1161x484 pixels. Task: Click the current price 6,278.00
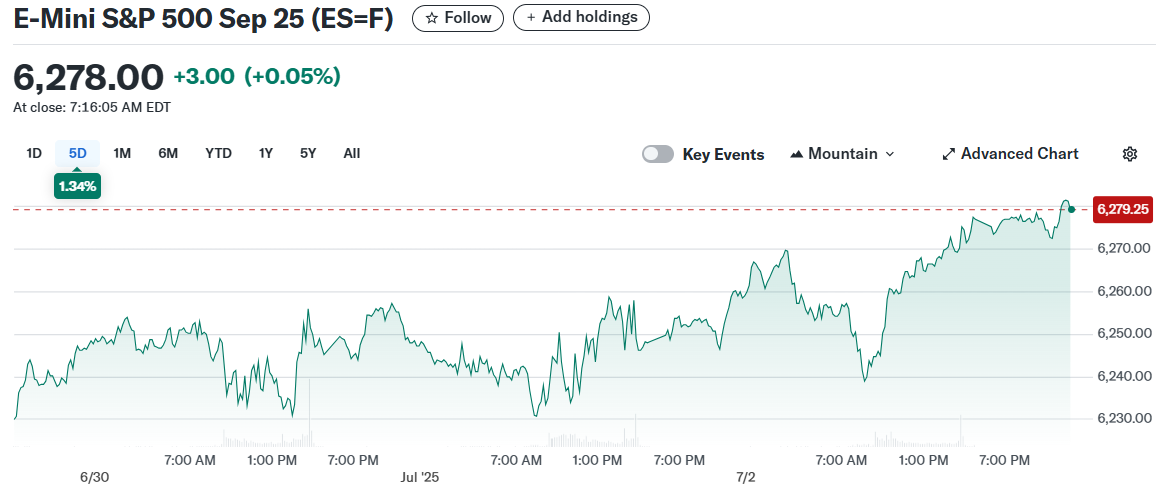click(x=89, y=77)
